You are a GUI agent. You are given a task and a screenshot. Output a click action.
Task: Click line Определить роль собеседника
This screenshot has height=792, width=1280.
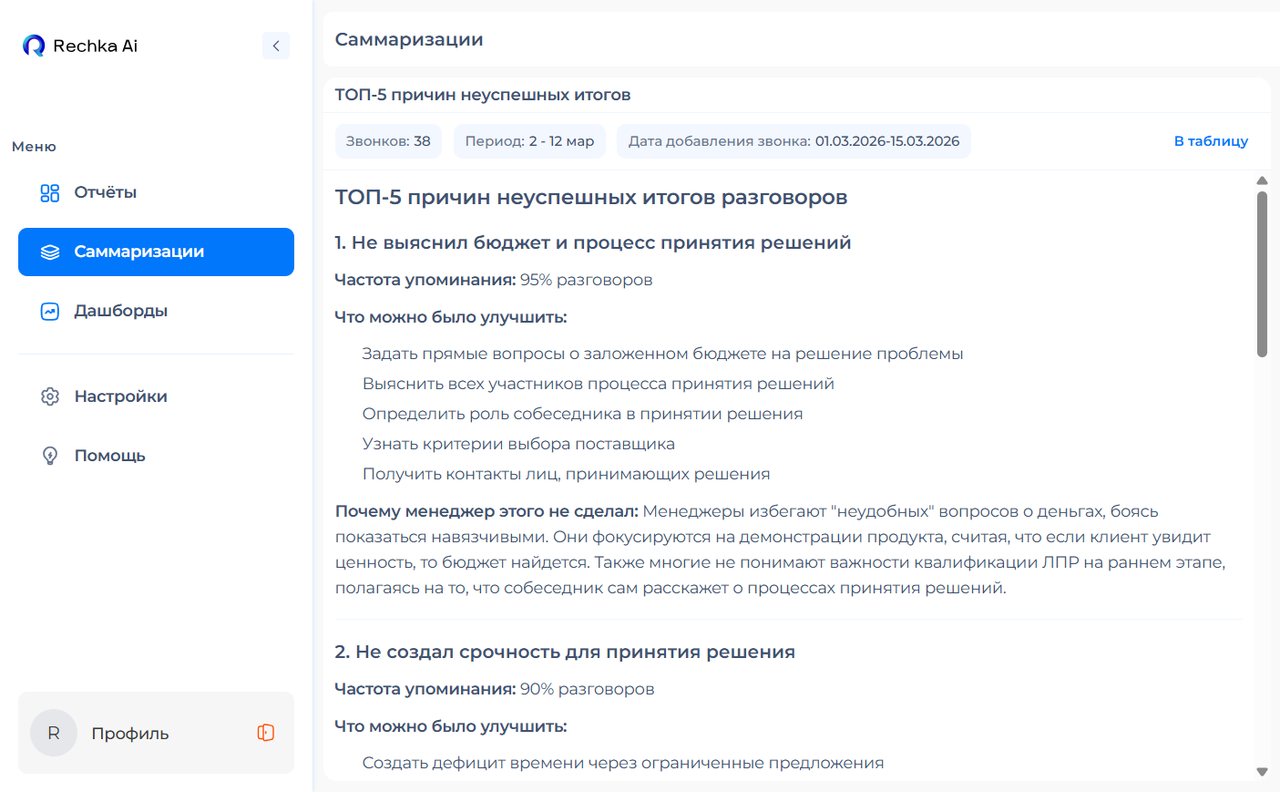pos(582,414)
